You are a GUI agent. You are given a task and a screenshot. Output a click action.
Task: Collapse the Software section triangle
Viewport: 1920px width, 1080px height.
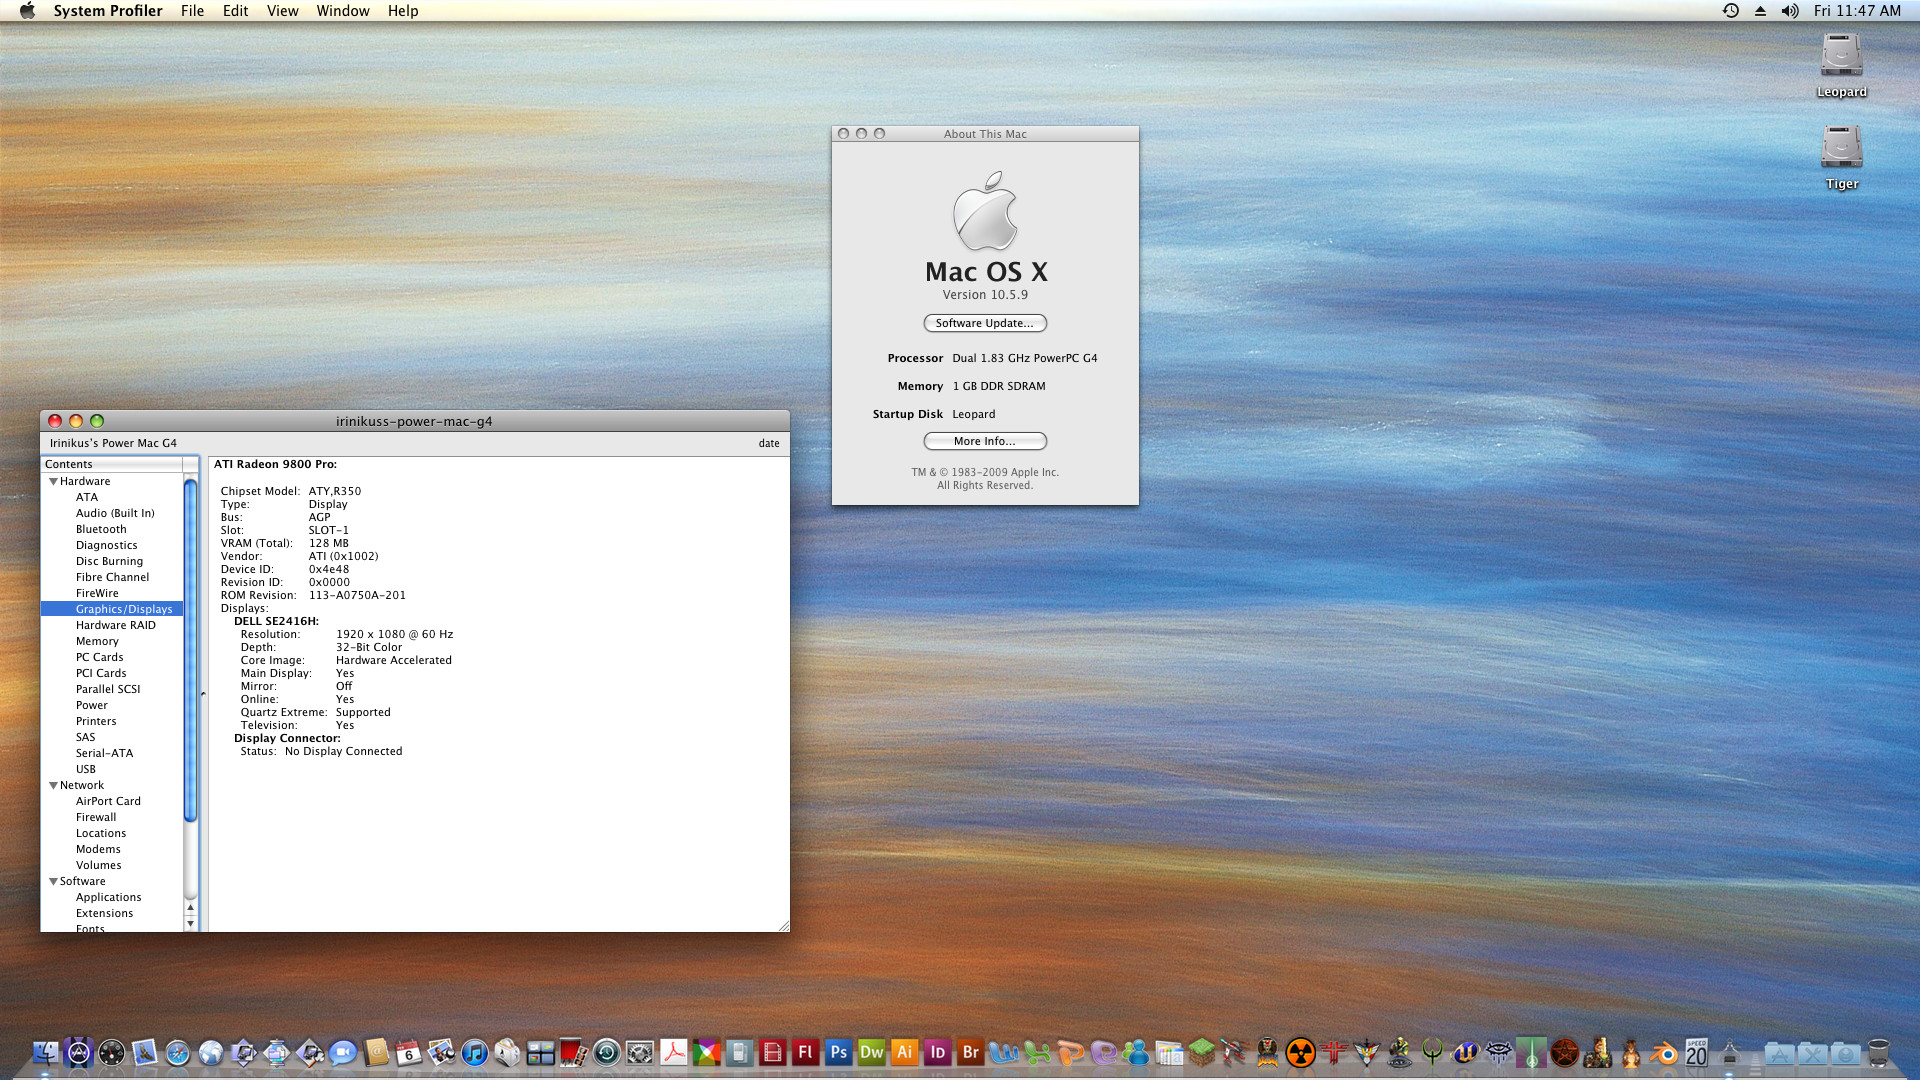(x=53, y=882)
